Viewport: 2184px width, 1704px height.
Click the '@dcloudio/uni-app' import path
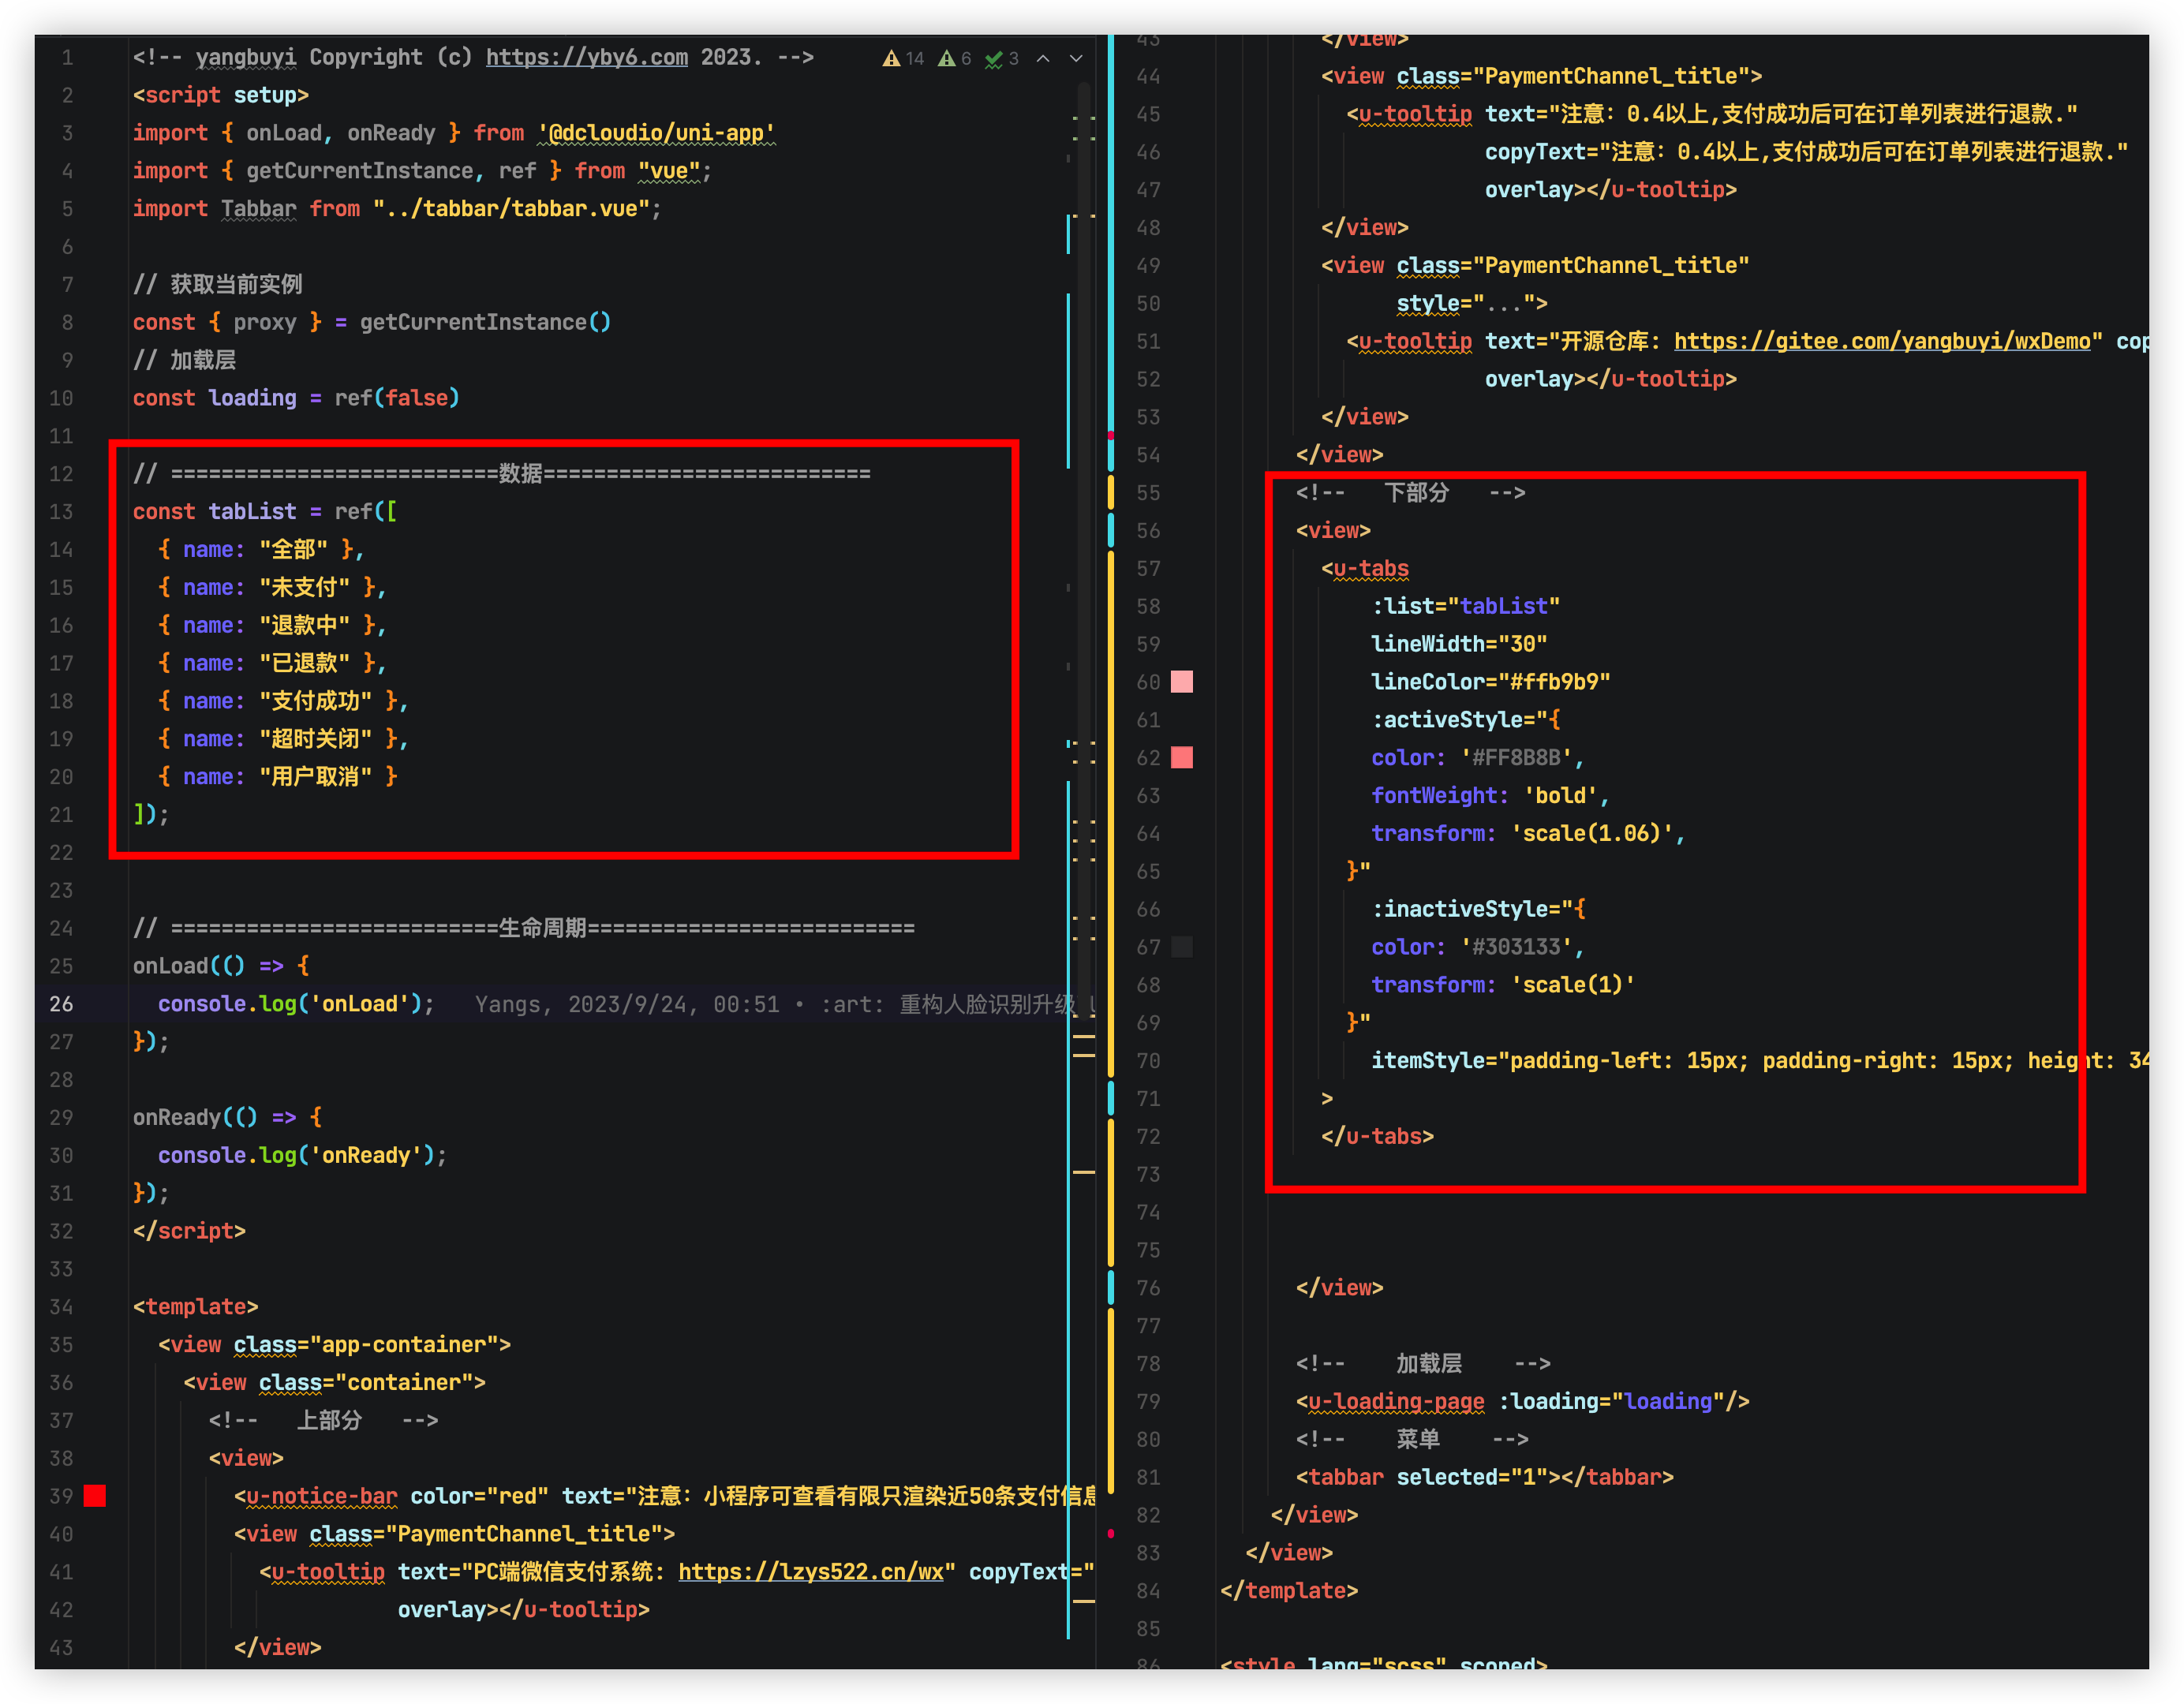[656, 133]
